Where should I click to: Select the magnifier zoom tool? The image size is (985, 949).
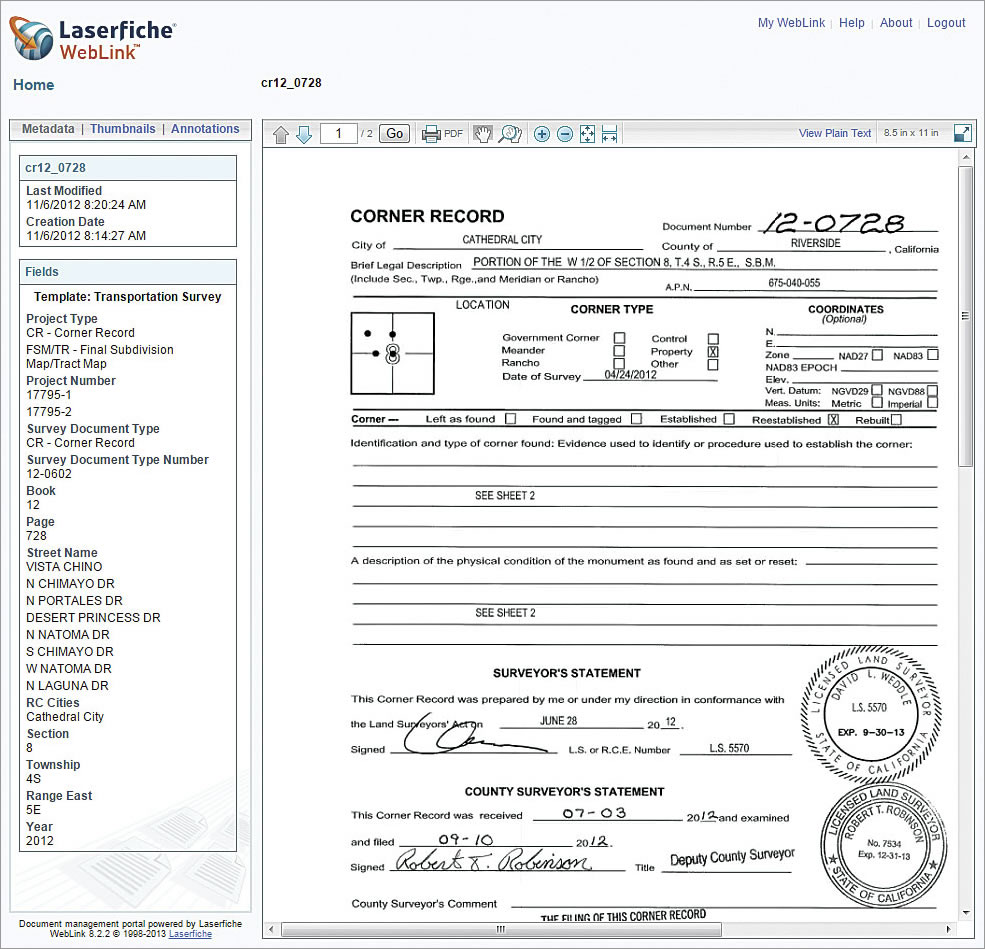point(510,134)
